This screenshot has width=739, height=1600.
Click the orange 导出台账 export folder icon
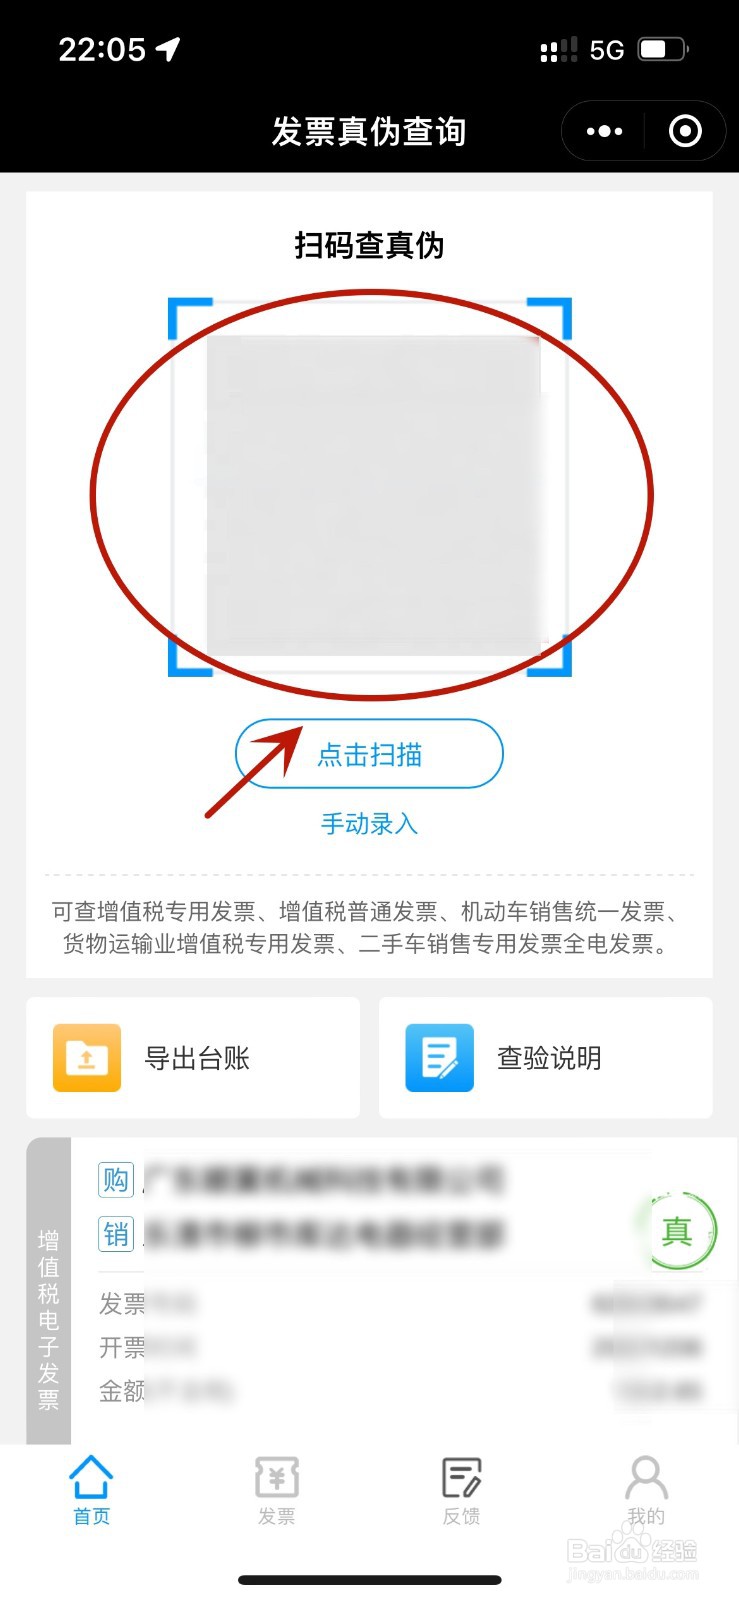(87, 1057)
